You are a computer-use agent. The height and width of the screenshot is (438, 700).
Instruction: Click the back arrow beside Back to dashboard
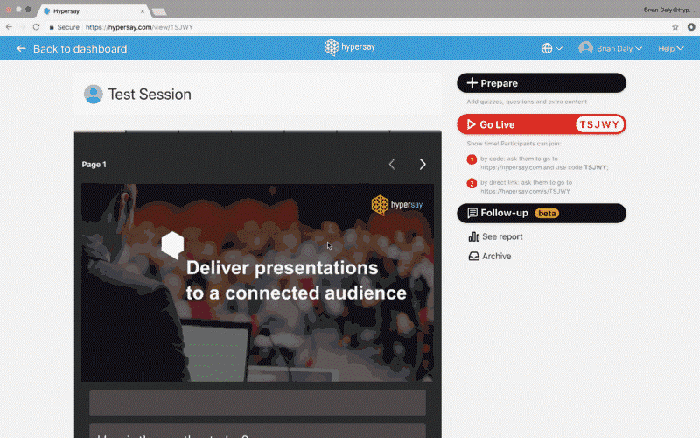tap(21, 49)
